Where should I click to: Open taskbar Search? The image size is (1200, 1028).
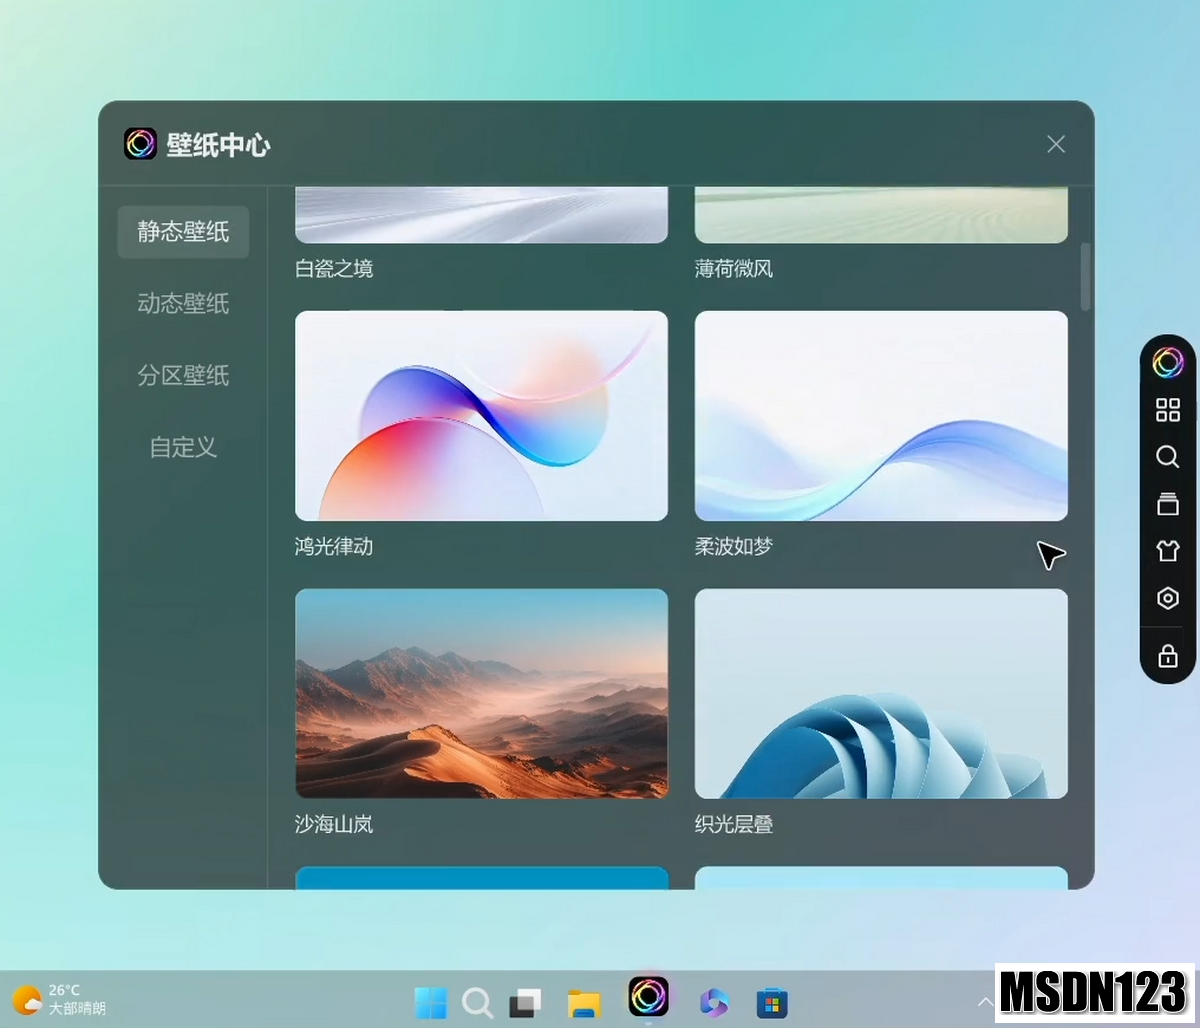point(478,1002)
